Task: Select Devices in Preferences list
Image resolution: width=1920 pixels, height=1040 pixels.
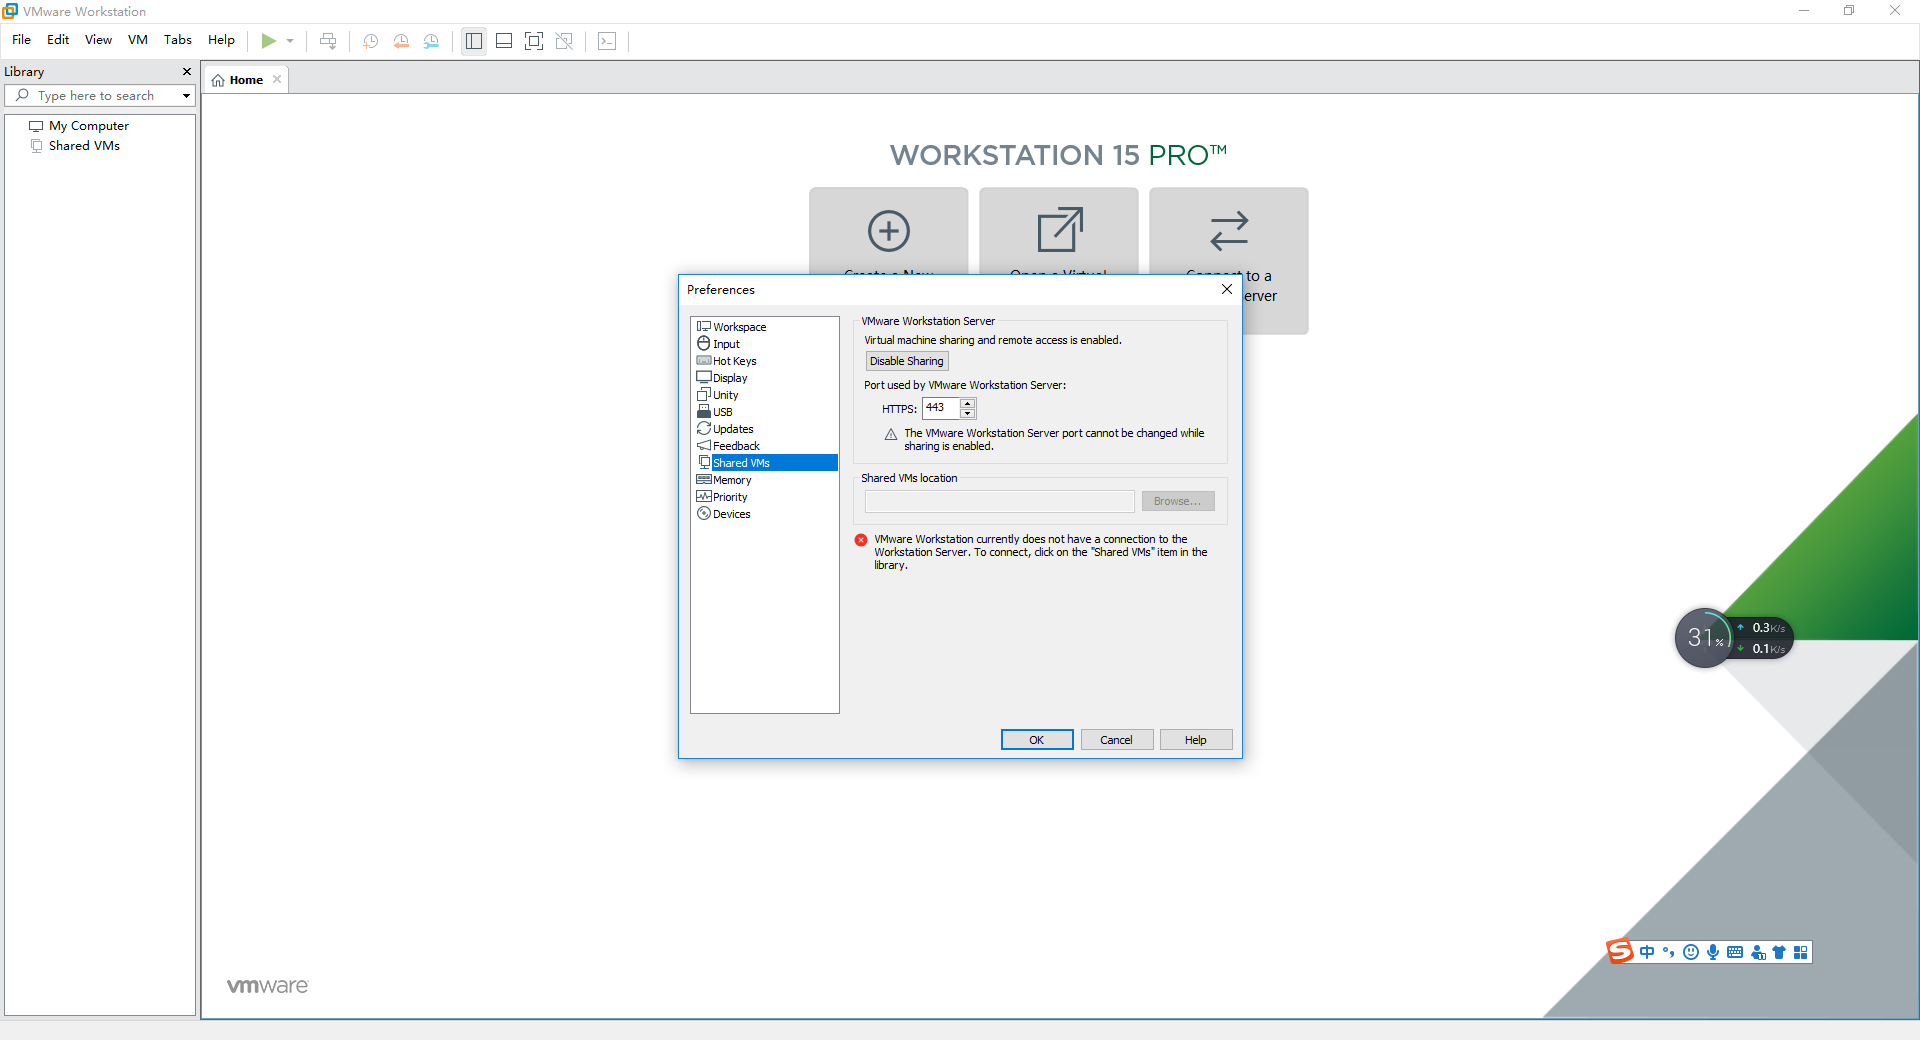Action: pyautogui.click(x=731, y=514)
